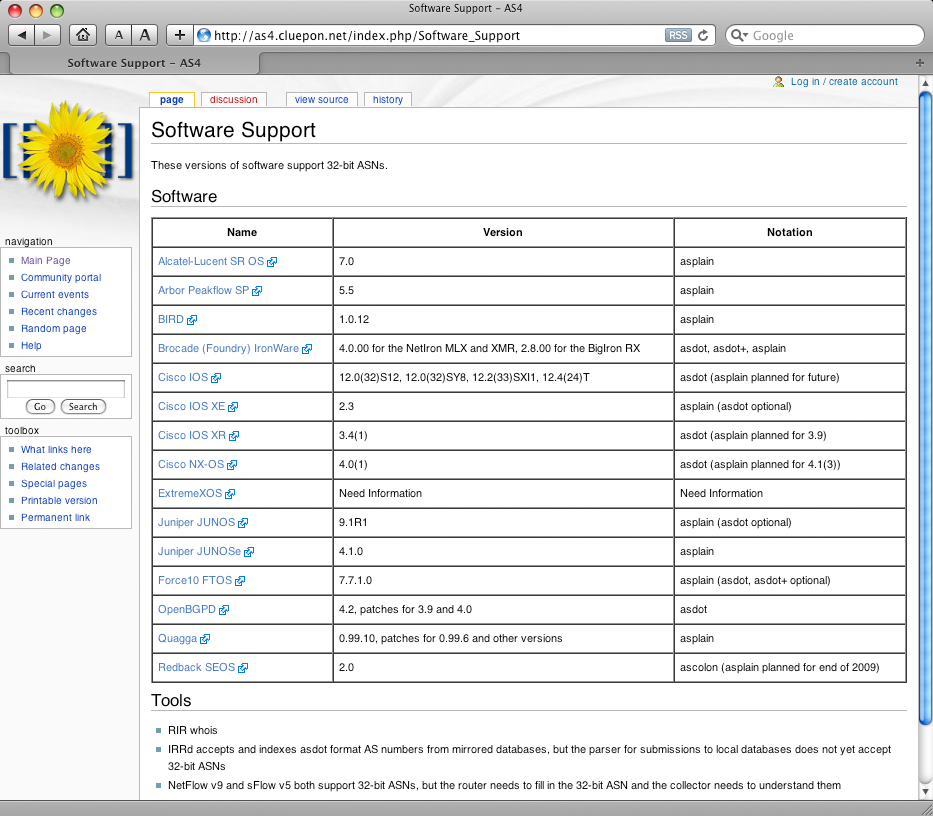
Task: Open the new tab plus button
Action: [x=919, y=62]
